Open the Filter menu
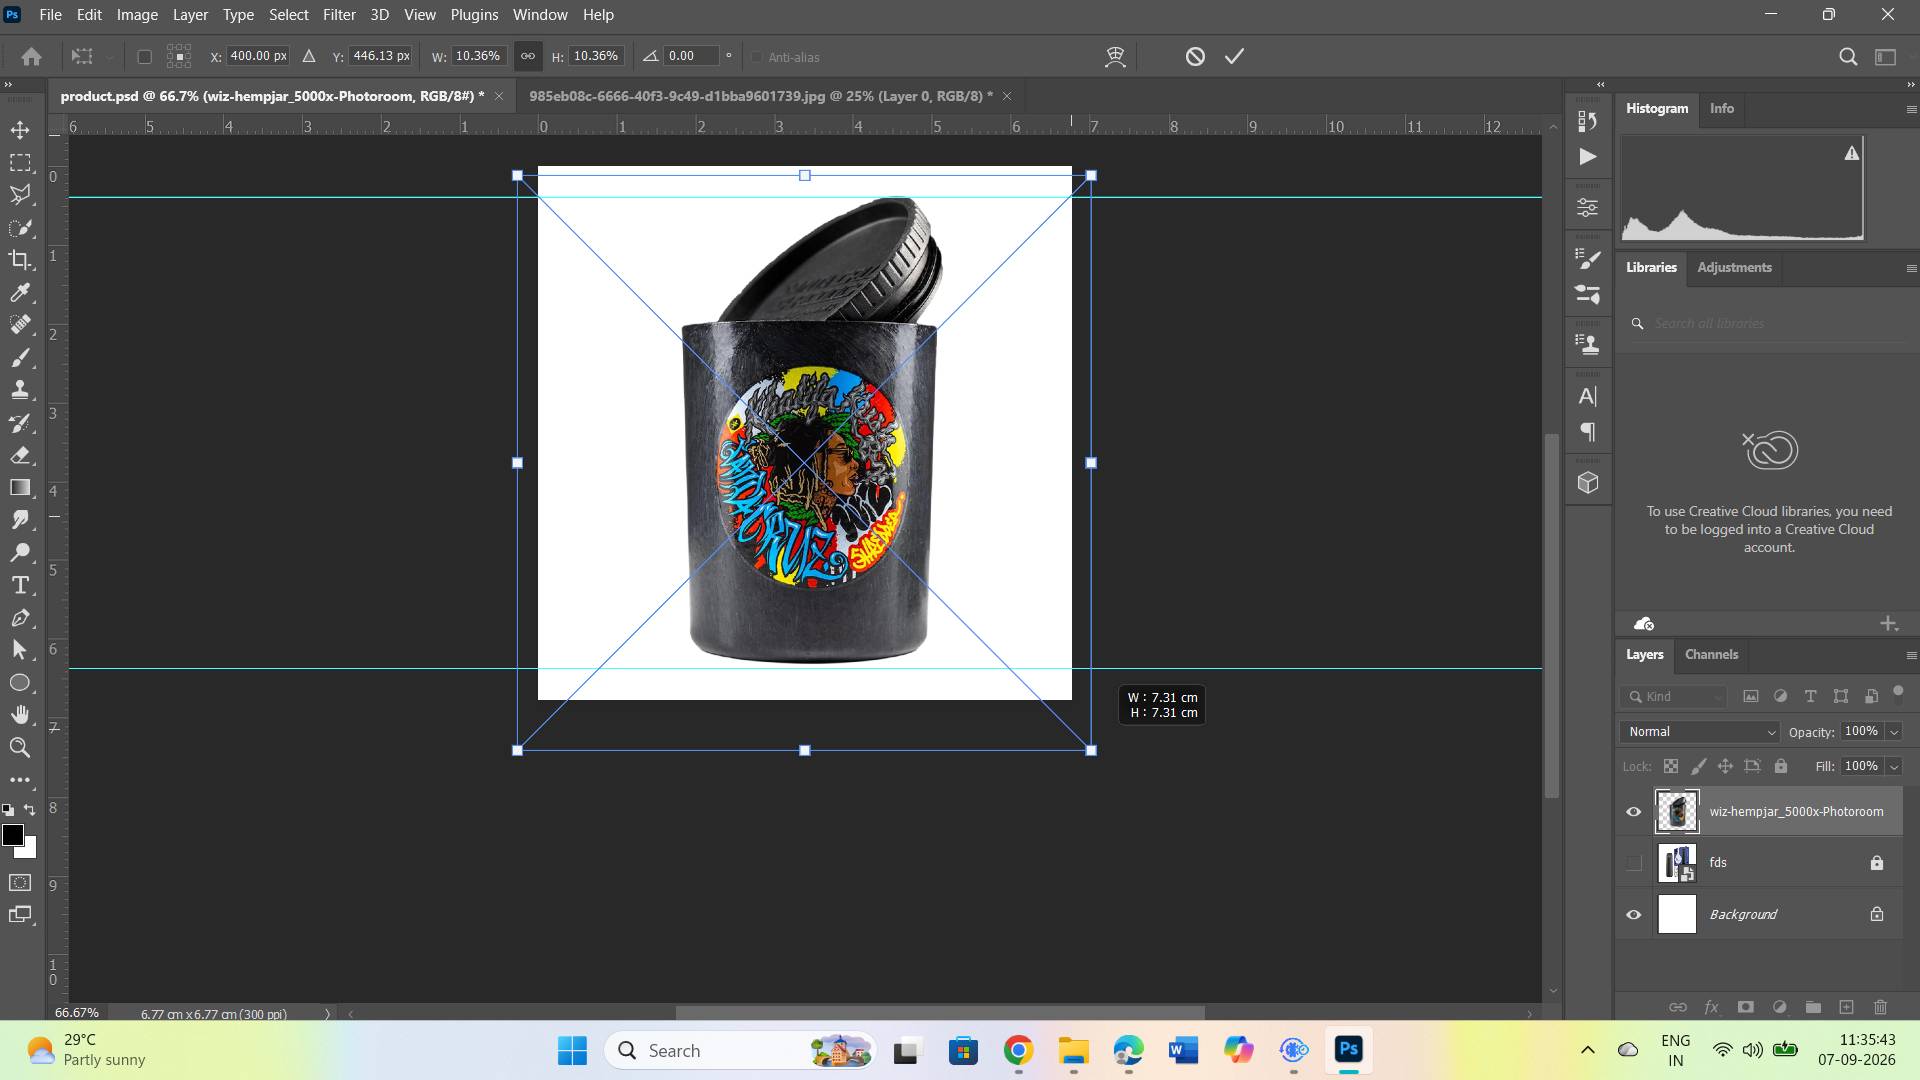 (x=339, y=15)
